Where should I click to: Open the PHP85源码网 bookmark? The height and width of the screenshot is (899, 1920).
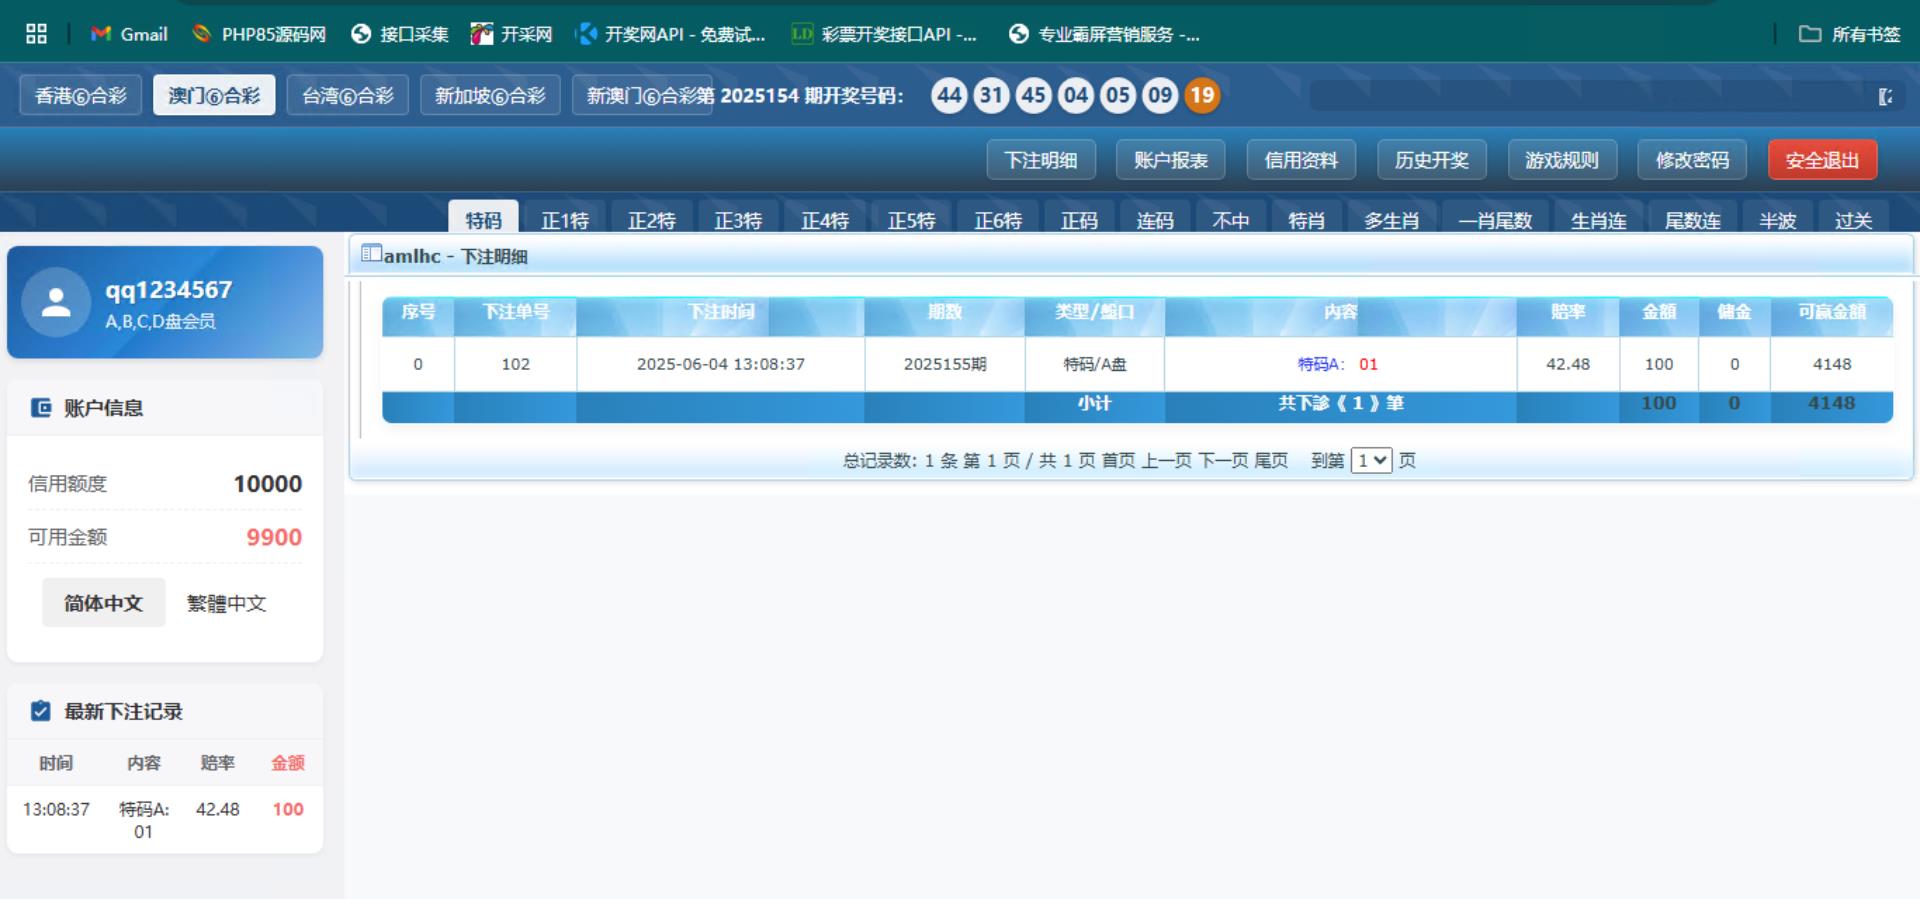point(259,34)
